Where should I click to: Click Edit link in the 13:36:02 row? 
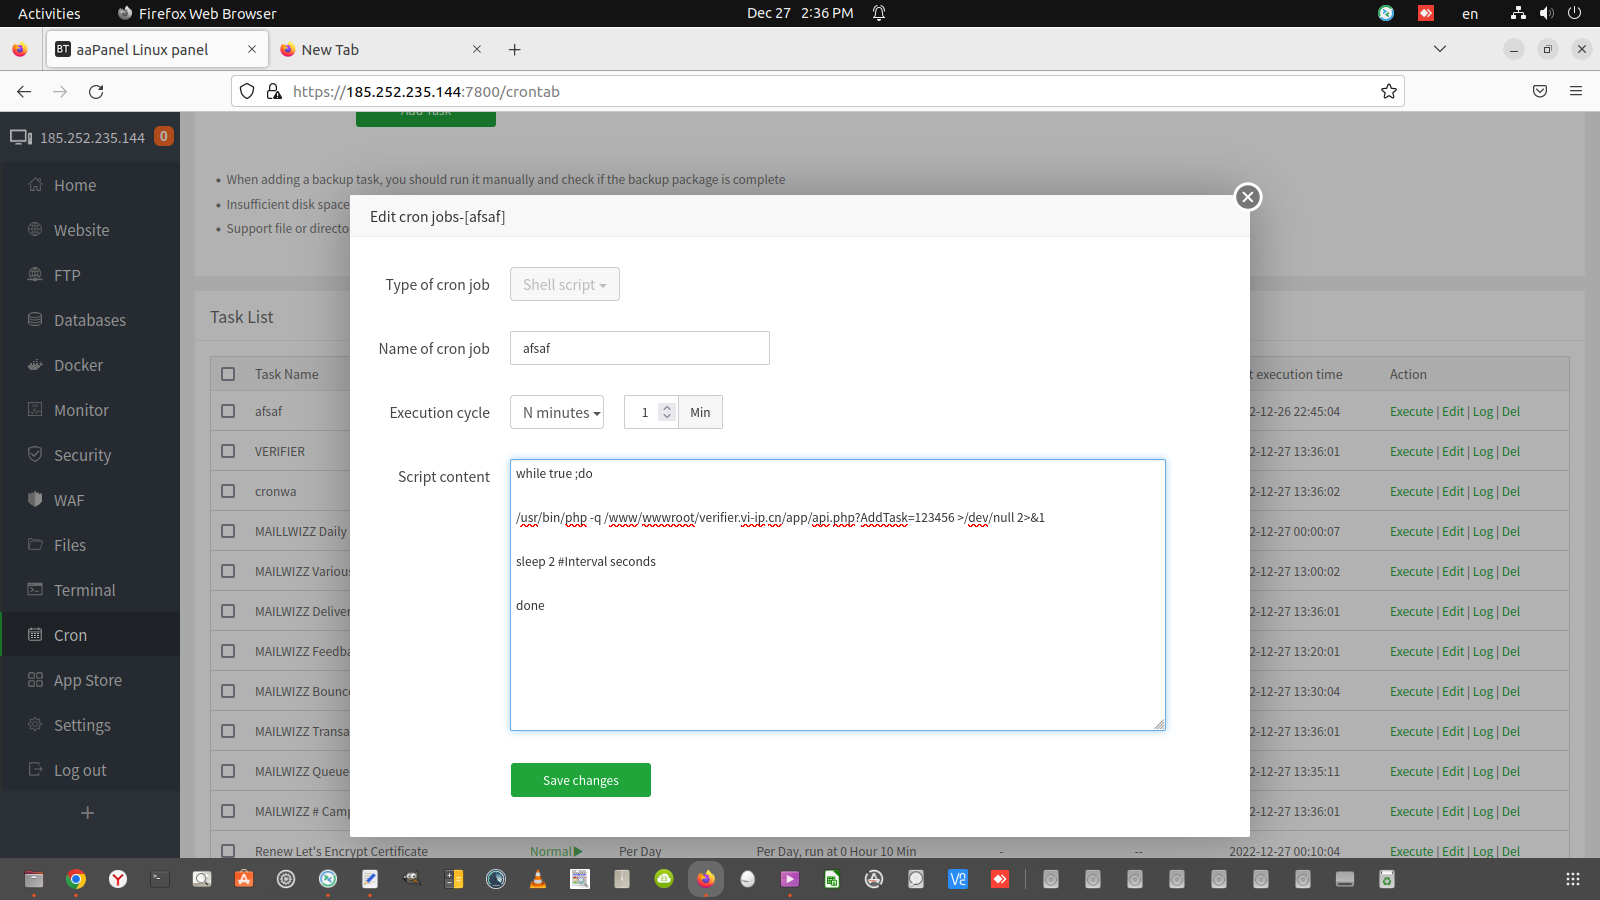point(1453,491)
